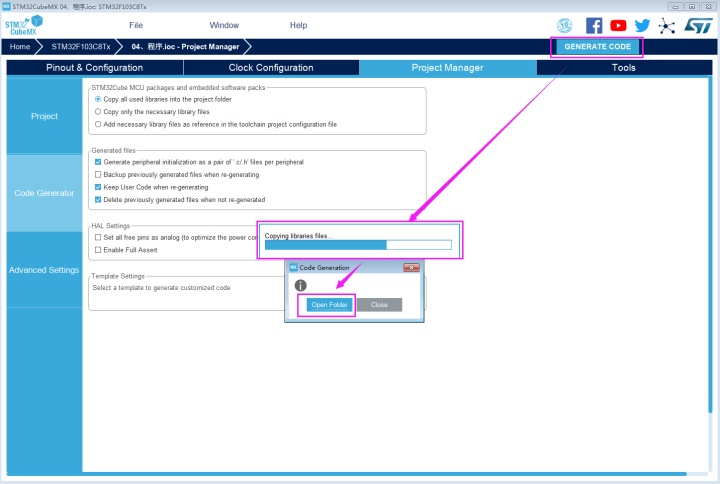720x484 pixels.
Task: Click the Copying libraries files progress bar
Action: [x=358, y=245]
